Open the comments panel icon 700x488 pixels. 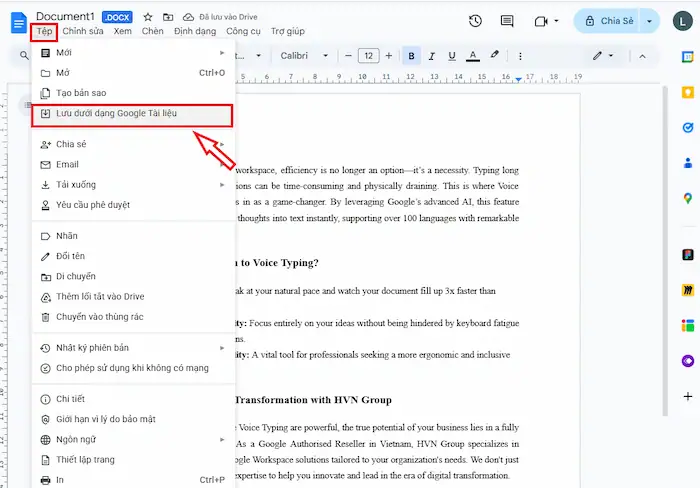[x=507, y=22]
